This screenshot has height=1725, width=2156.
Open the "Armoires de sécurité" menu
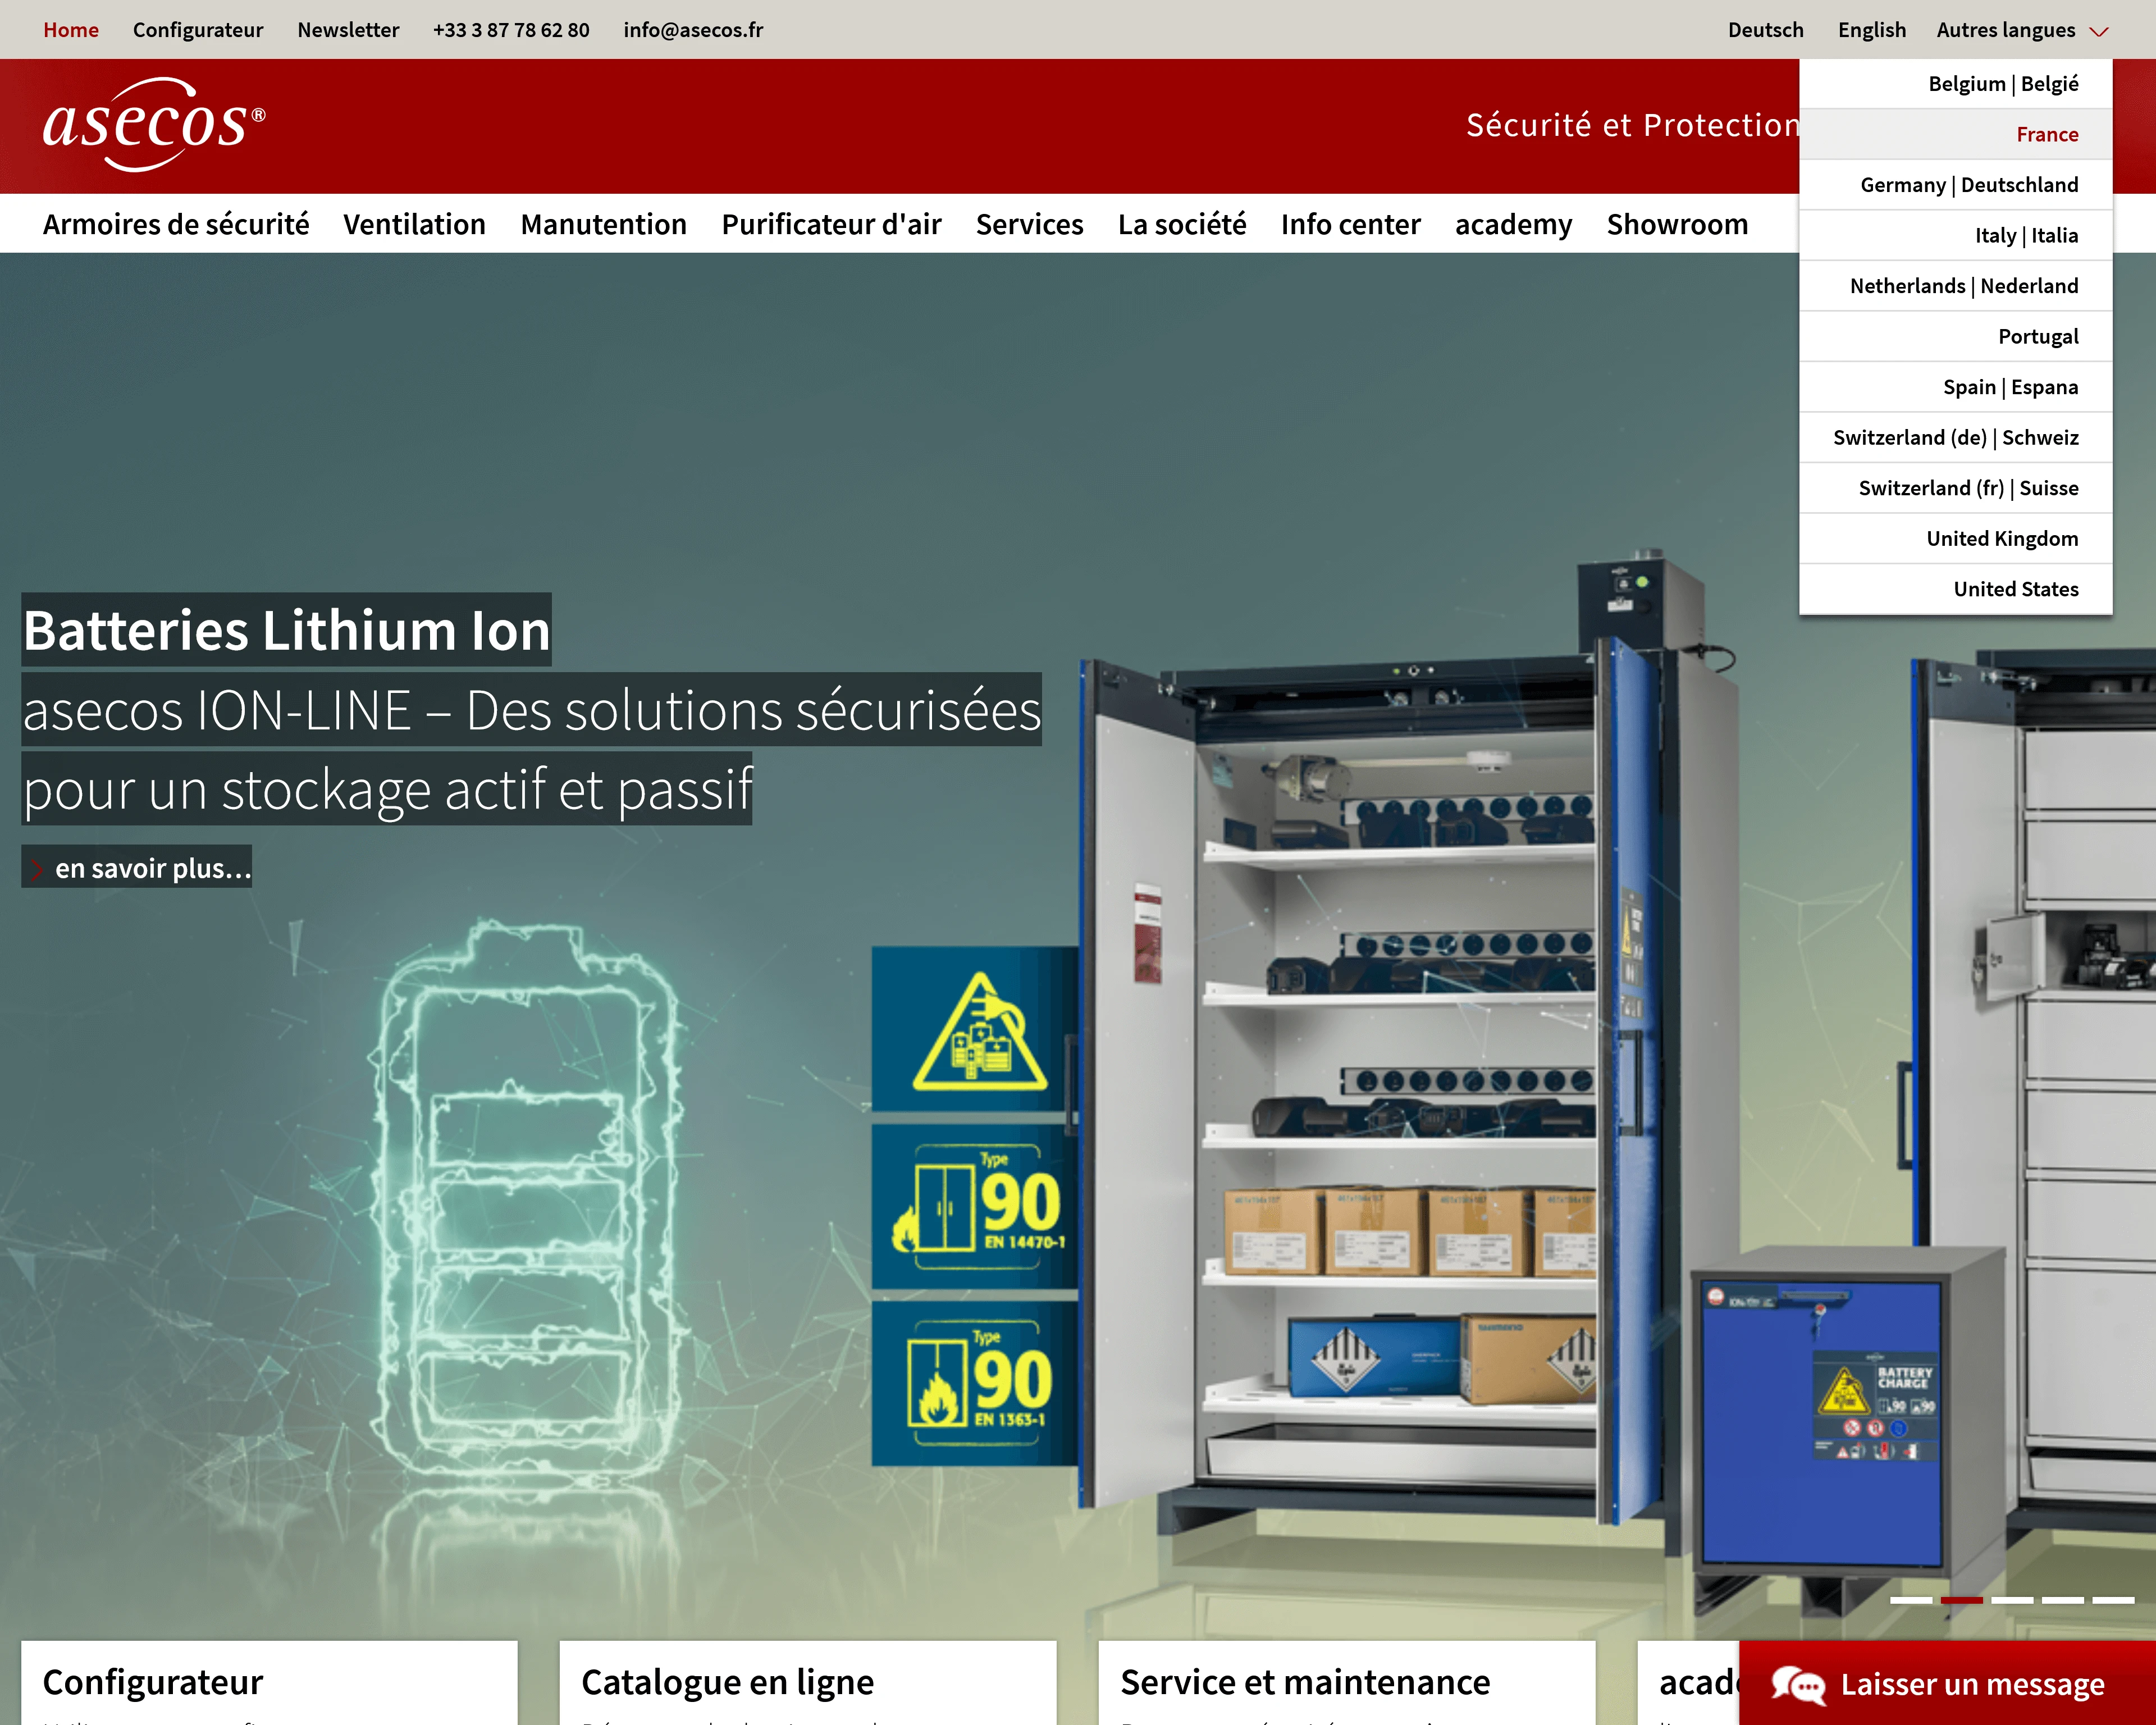[176, 224]
